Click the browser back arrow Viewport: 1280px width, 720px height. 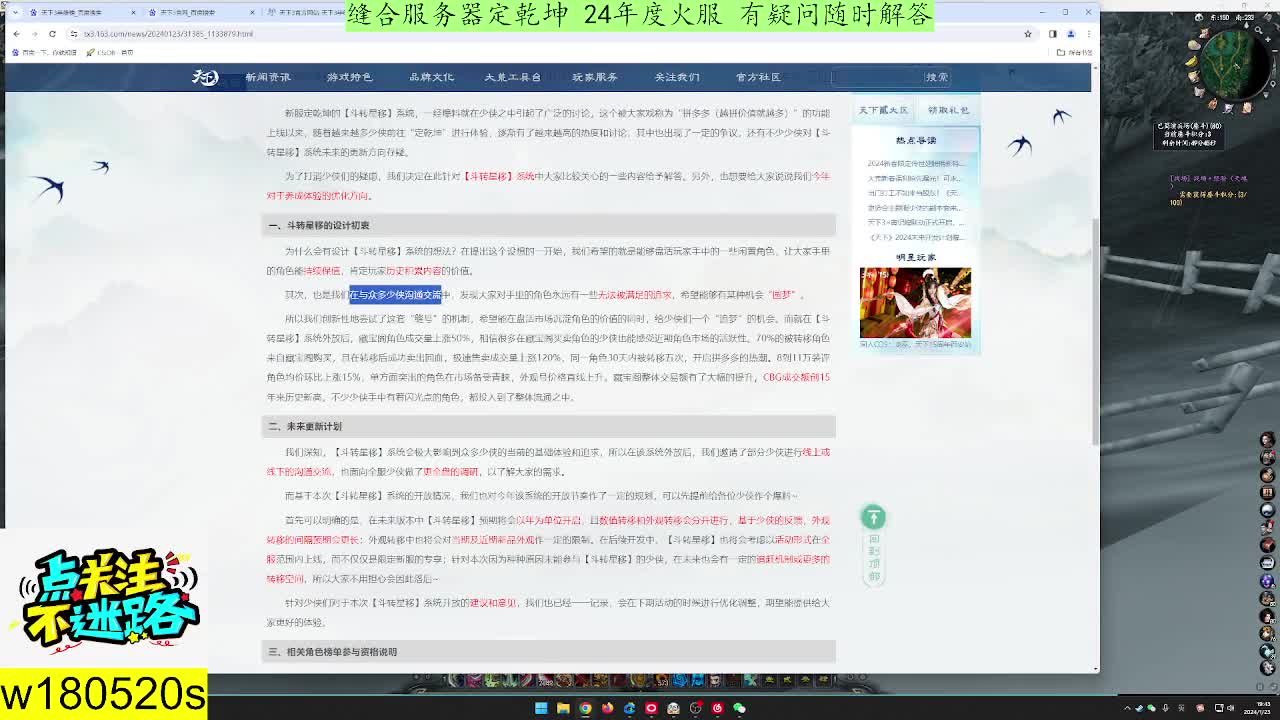(x=16, y=33)
